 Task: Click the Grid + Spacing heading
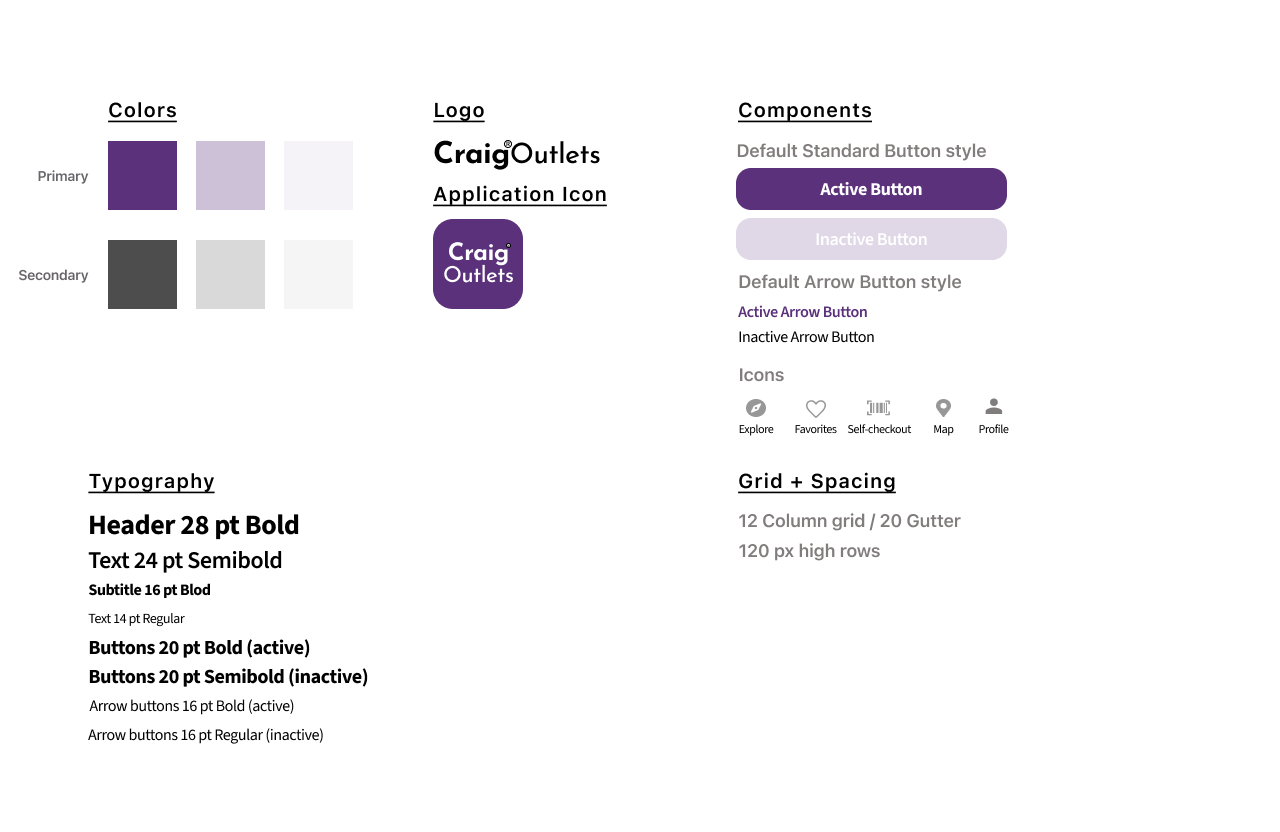(x=817, y=481)
